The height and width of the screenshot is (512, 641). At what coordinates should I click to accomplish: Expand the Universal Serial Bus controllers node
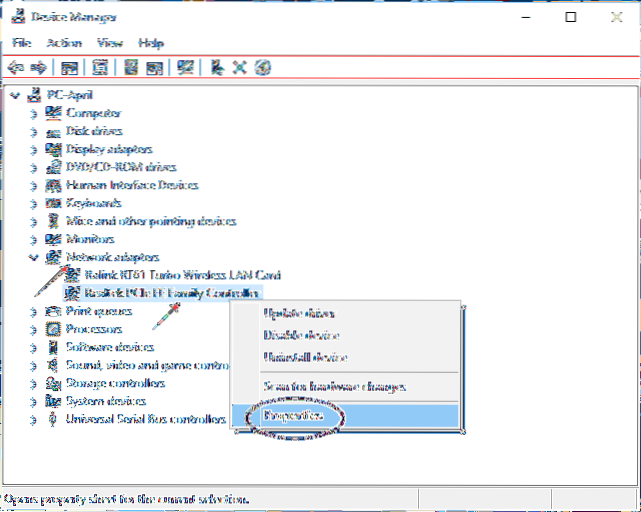click(33, 419)
